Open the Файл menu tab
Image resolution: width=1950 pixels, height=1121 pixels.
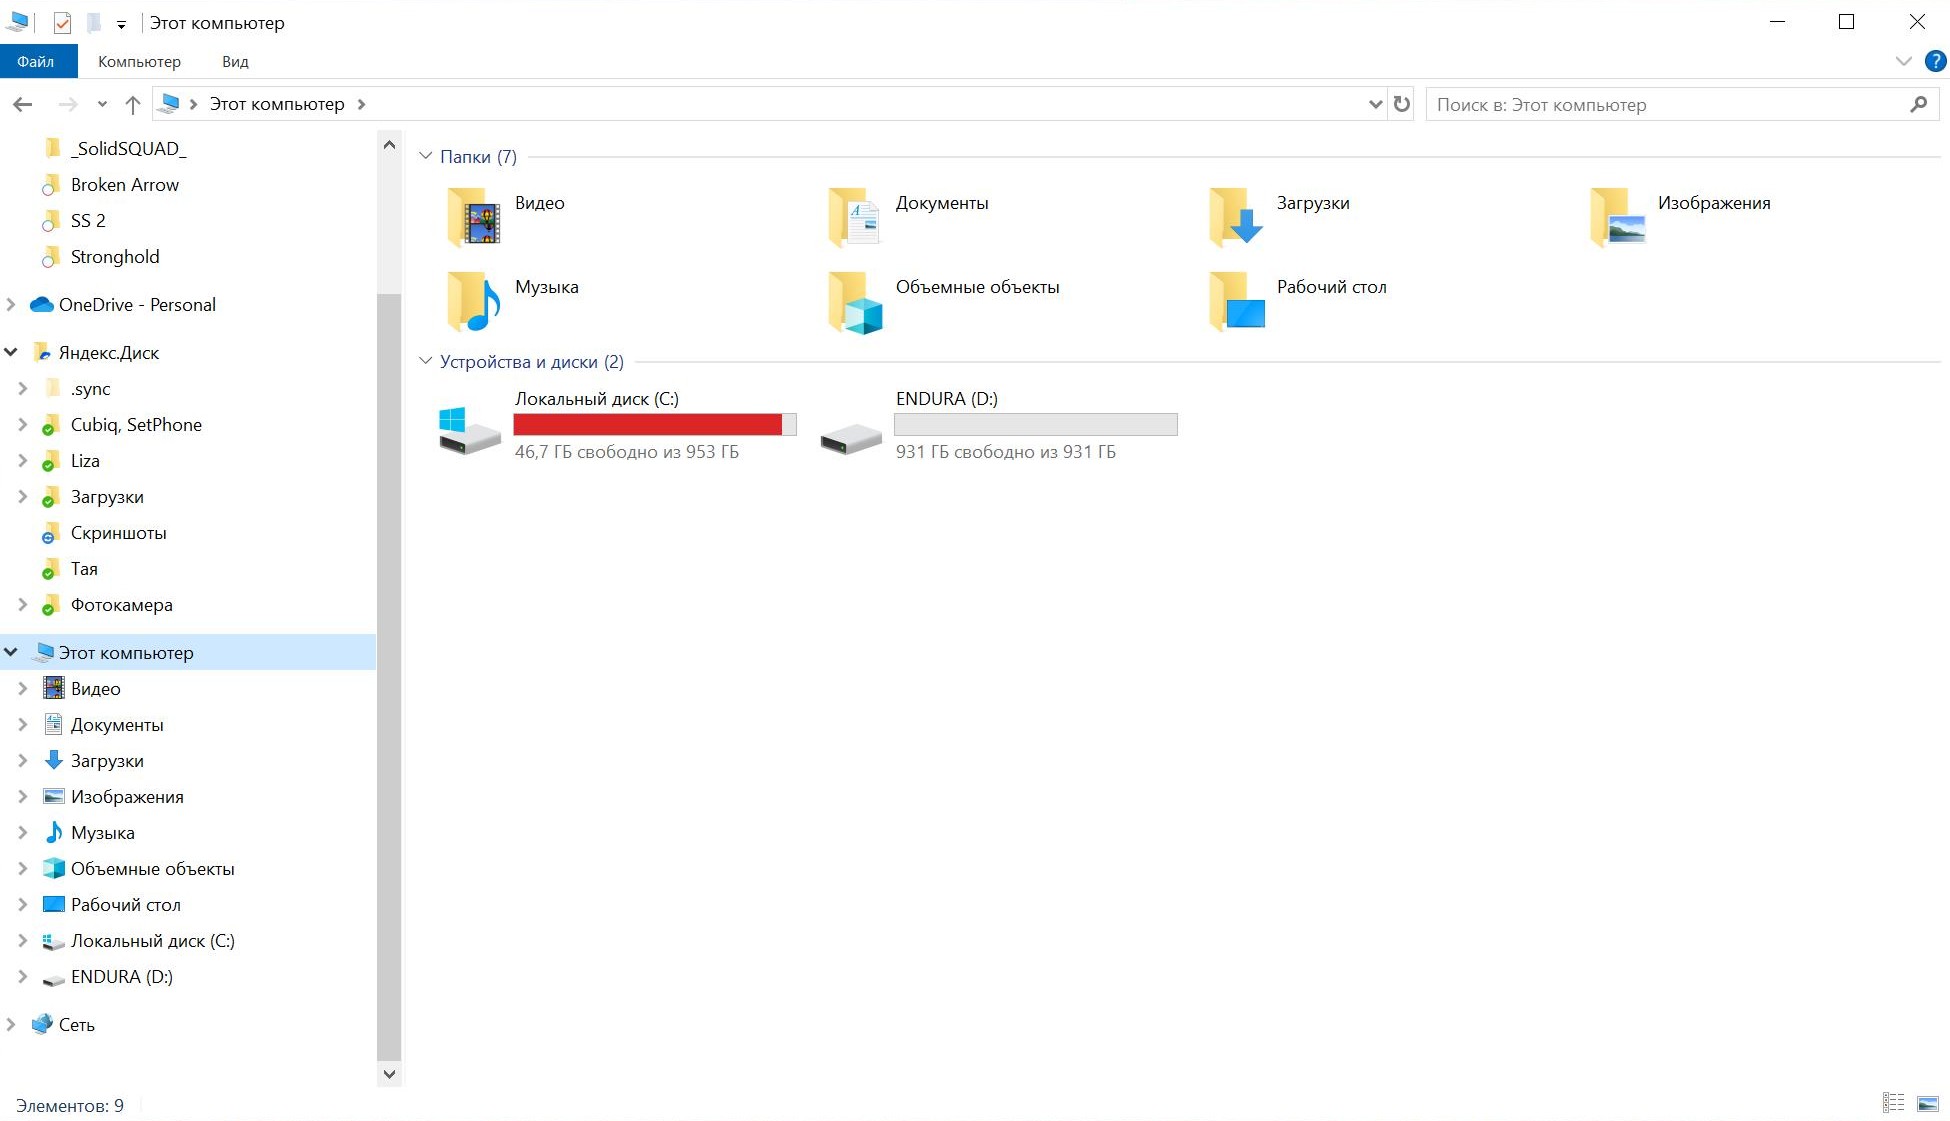coord(37,61)
